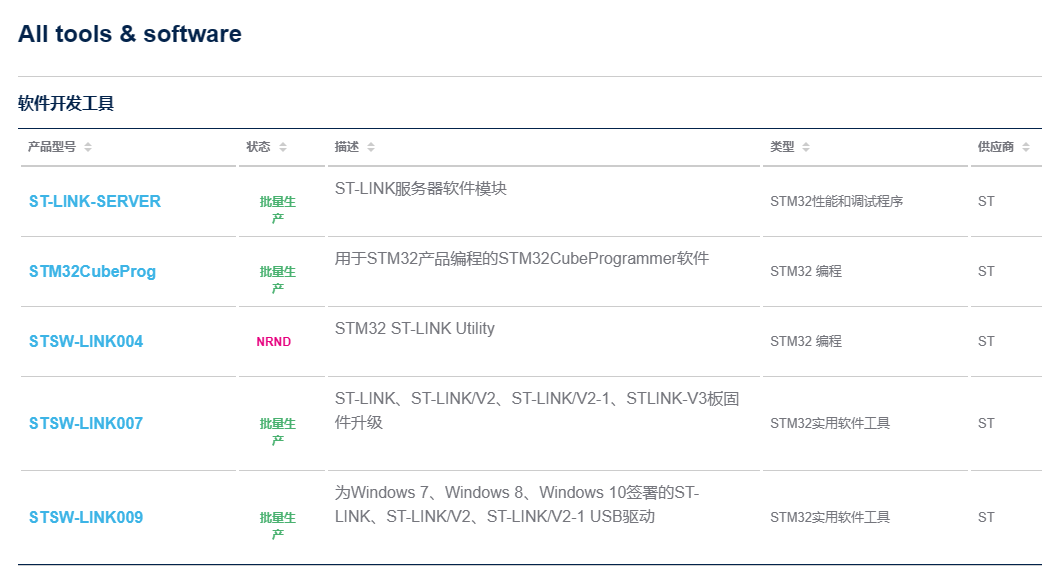Click the NRND status of STSW-LINK004
1042x582 pixels.
[x=274, y=342]
